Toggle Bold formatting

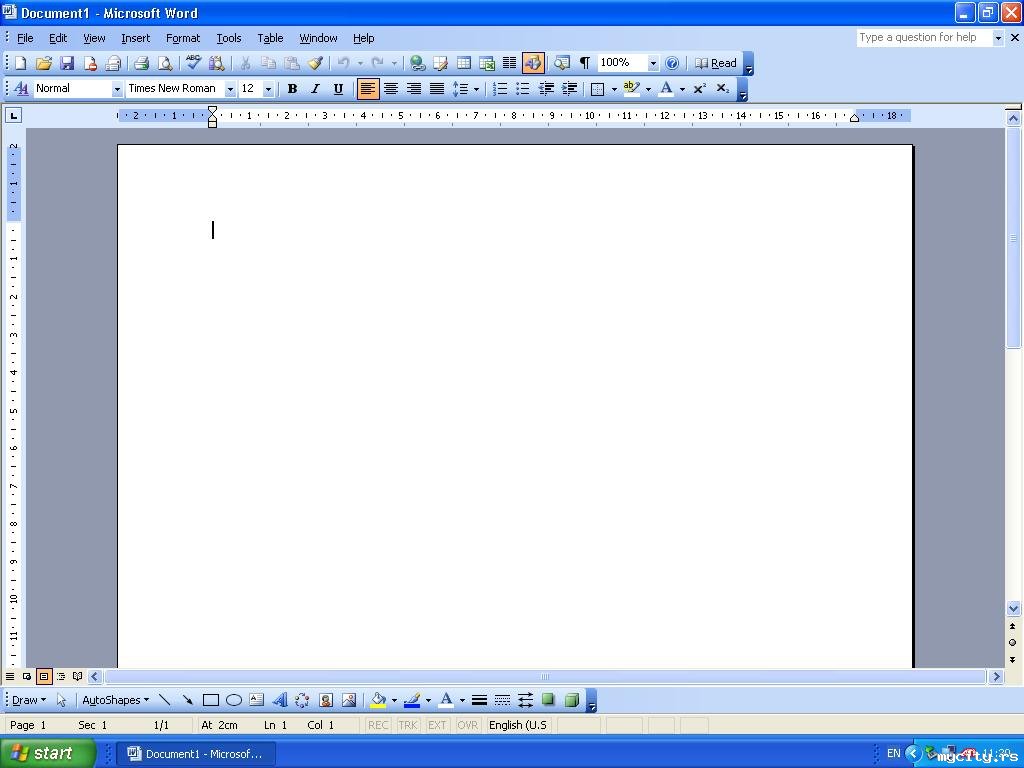tap(293, 89)
